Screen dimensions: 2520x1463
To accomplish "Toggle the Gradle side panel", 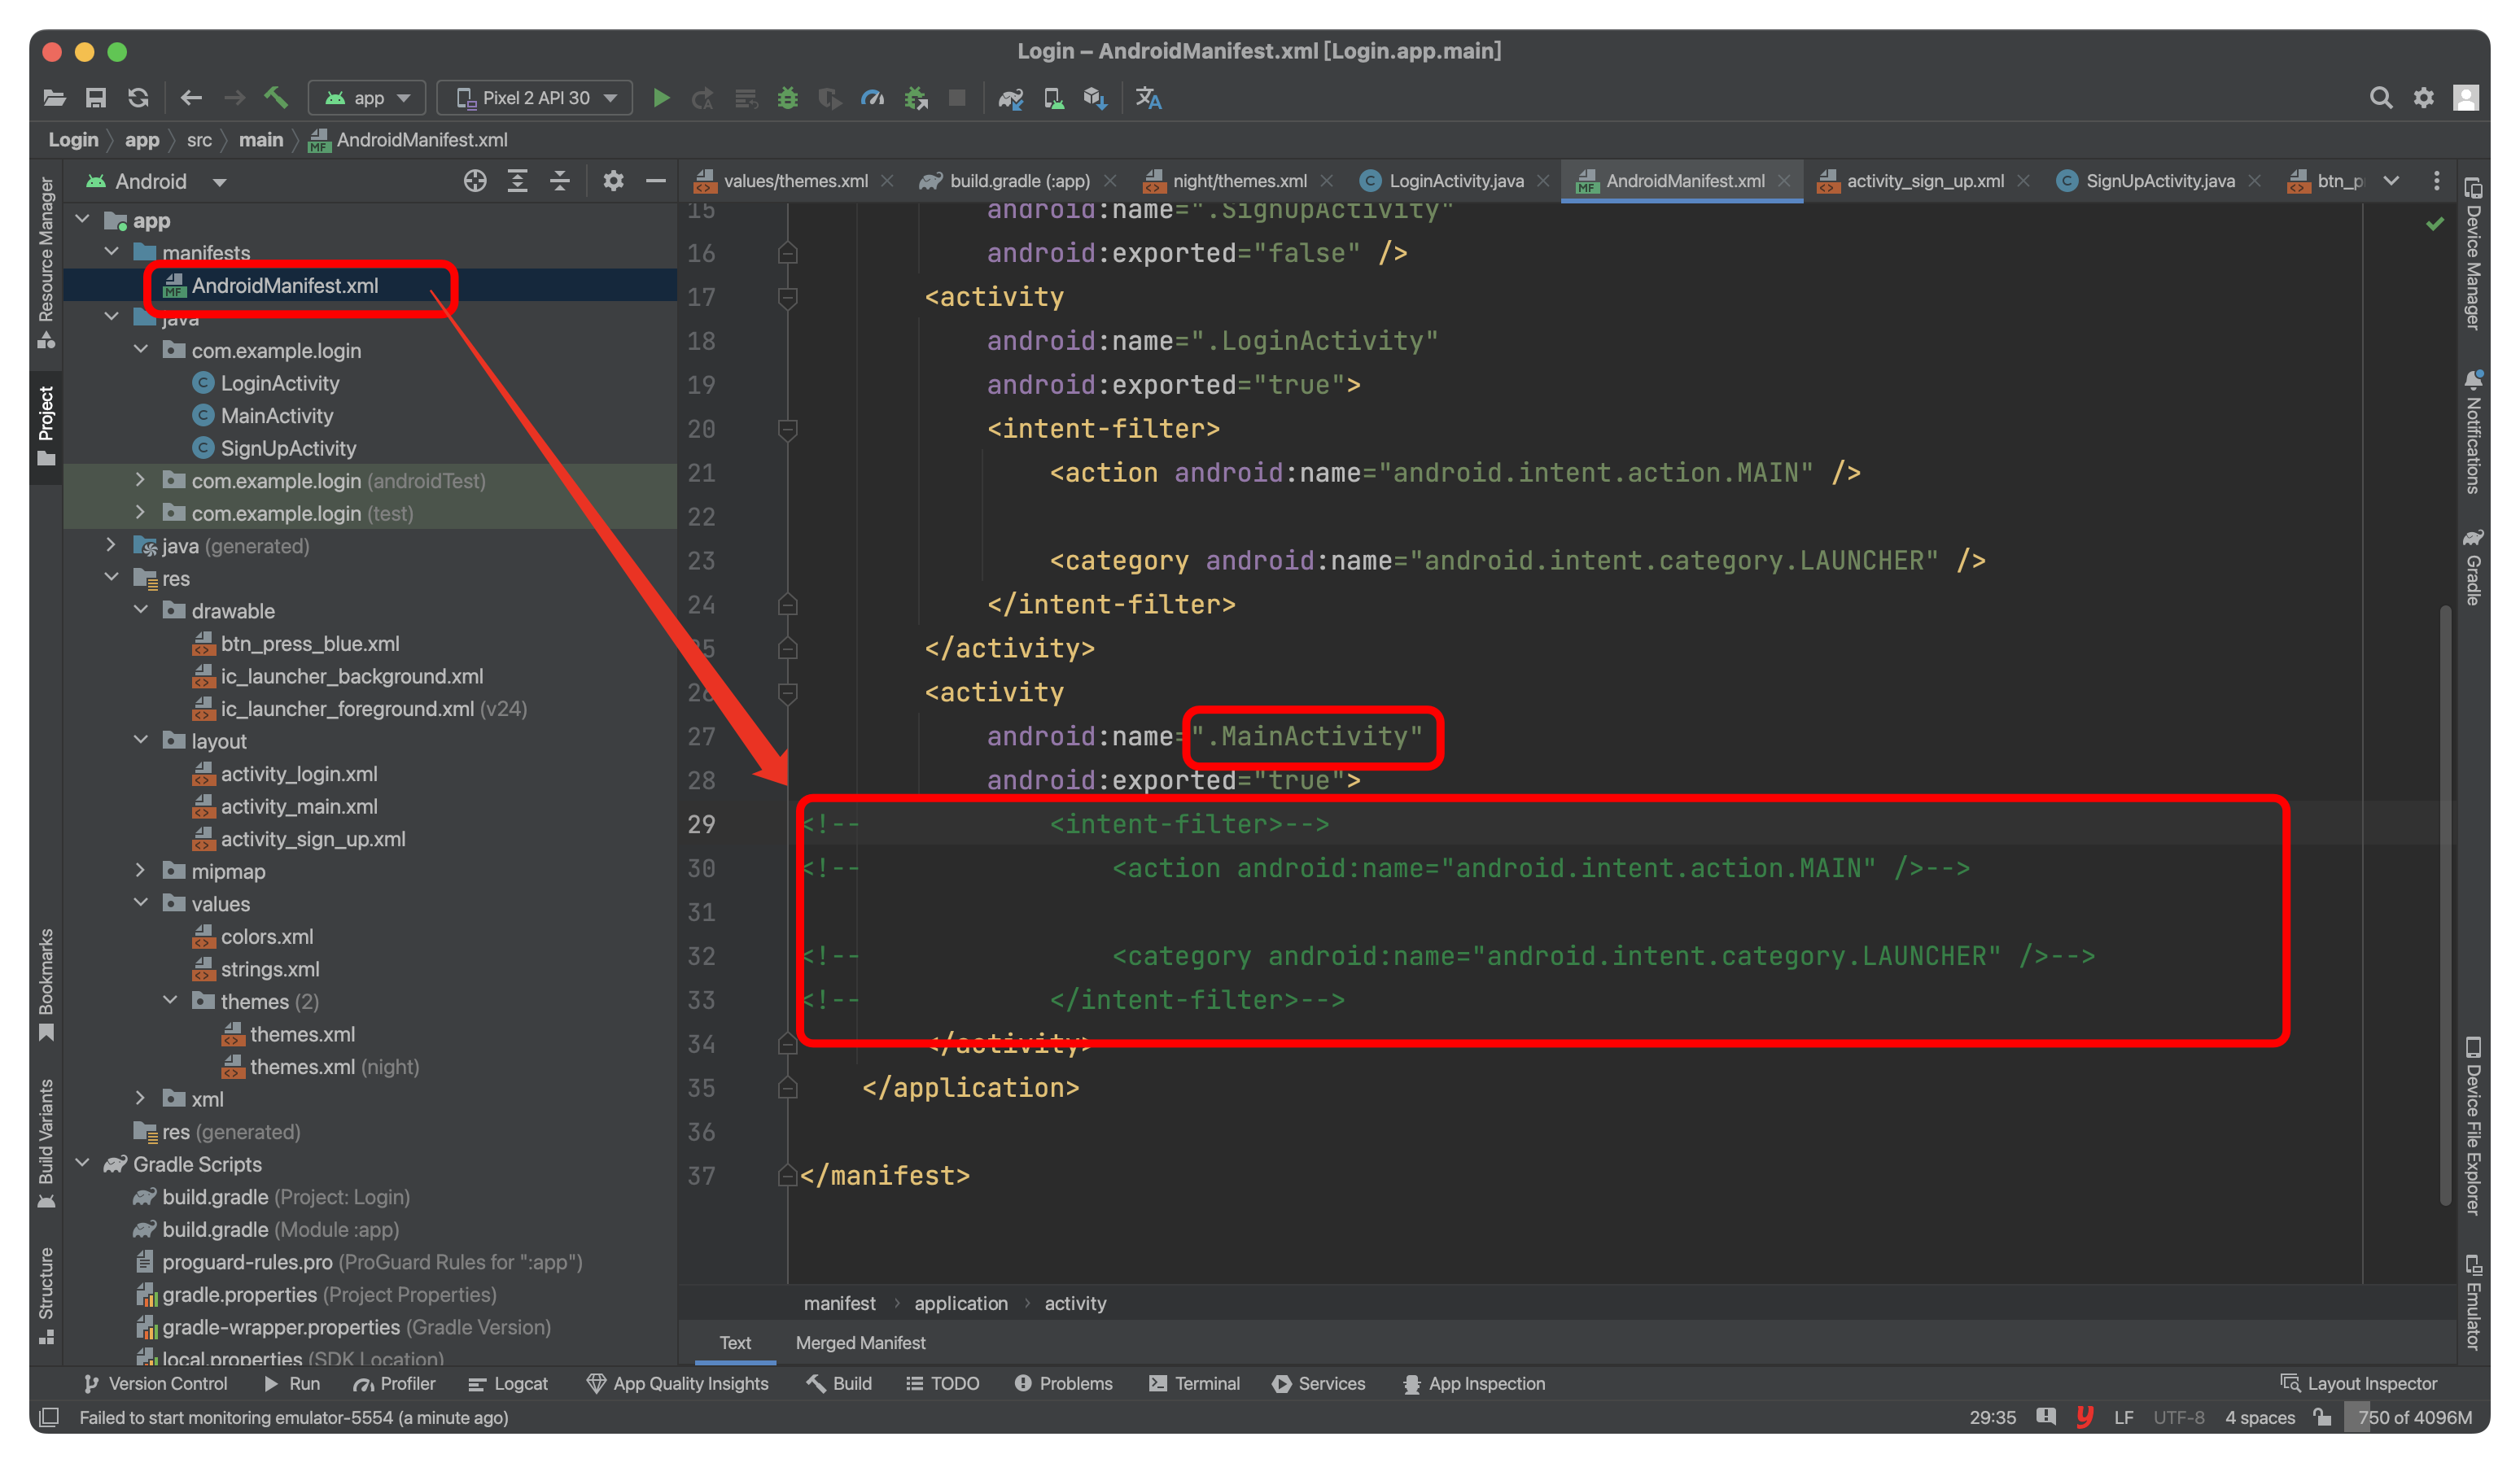I will point(2472,567).
